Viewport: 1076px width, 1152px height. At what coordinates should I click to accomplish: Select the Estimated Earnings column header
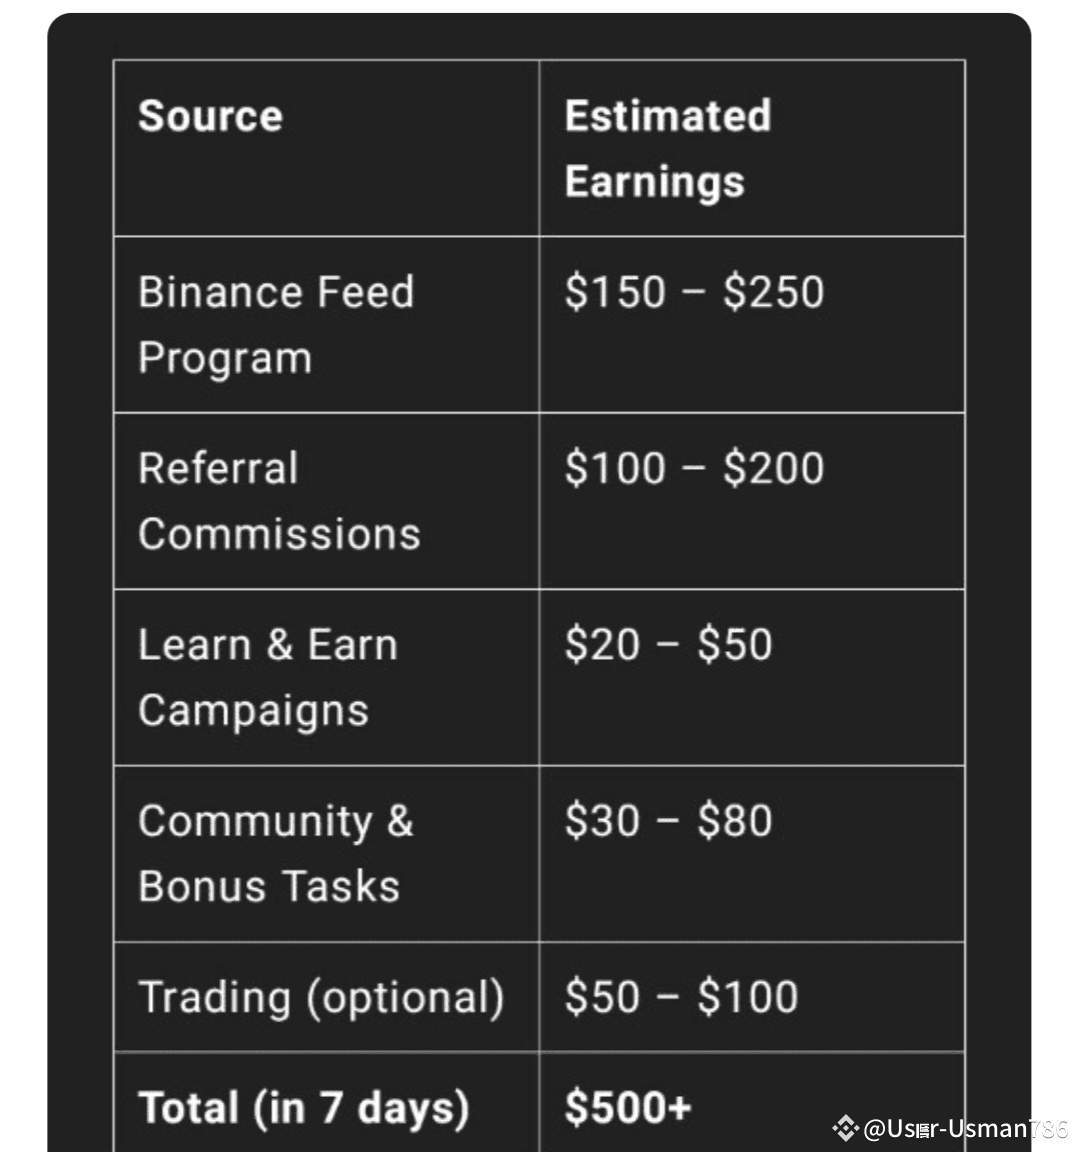(668, 148)
